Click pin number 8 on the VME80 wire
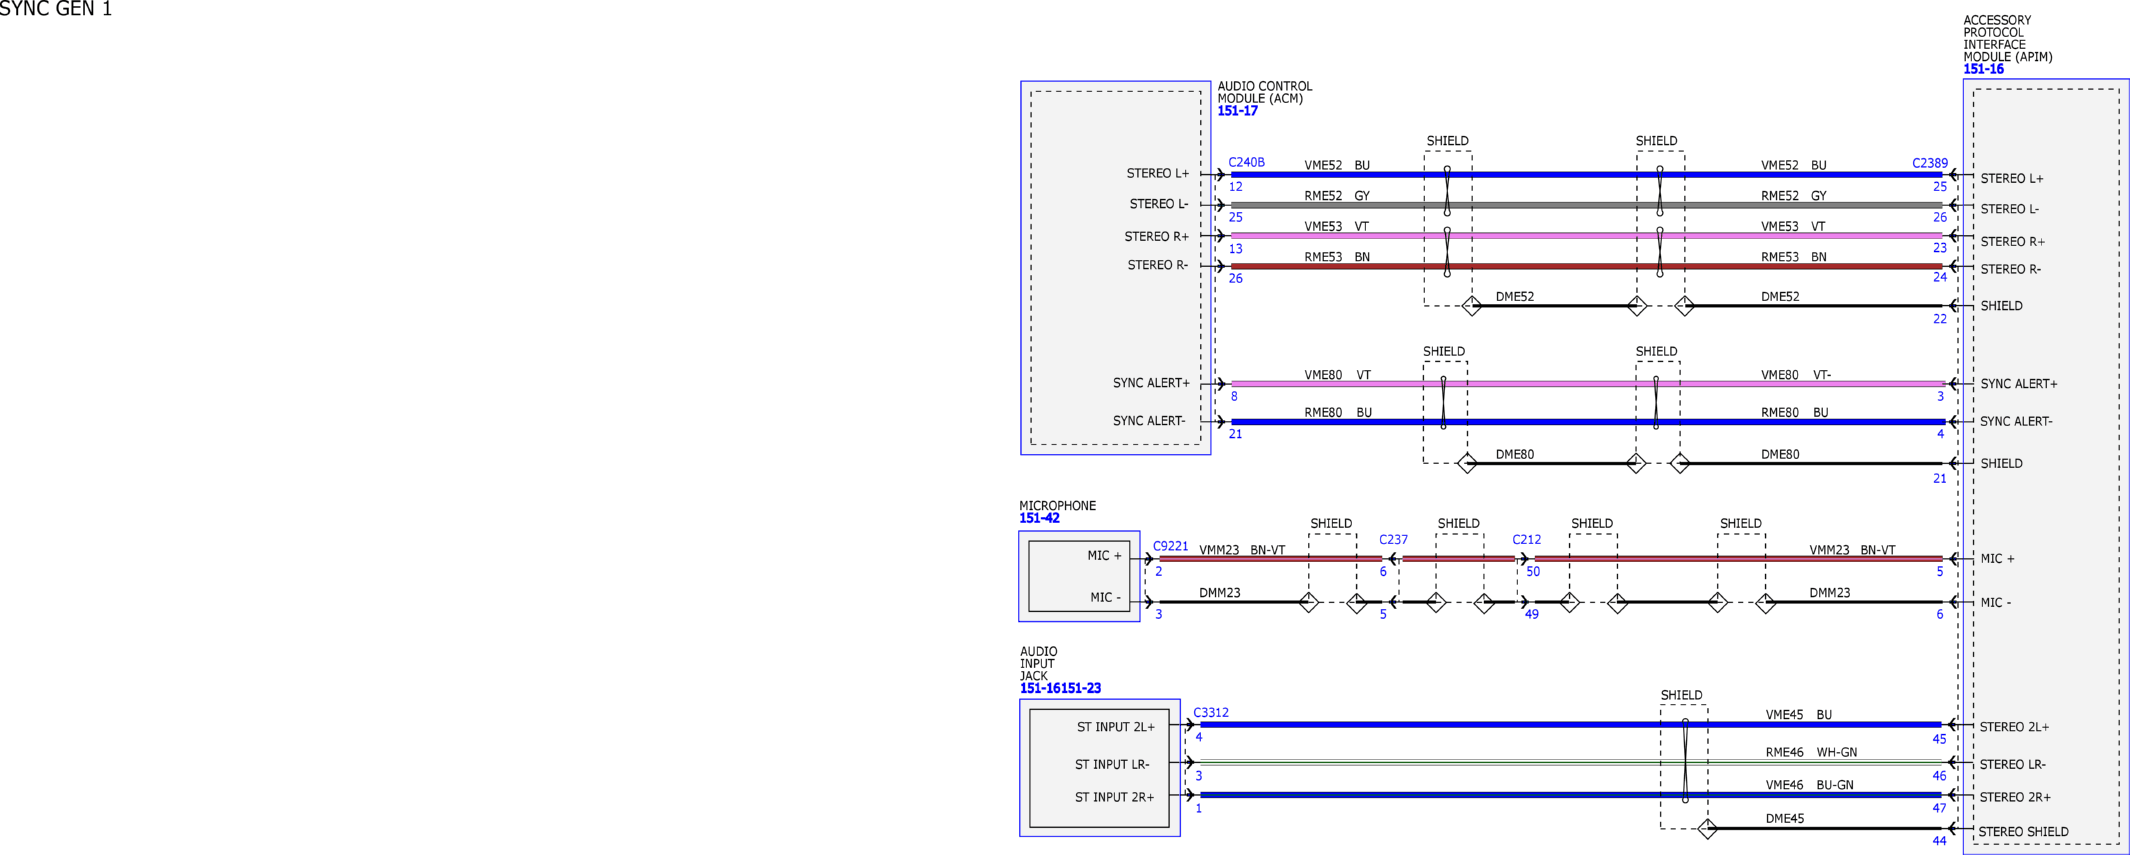2130x855 pixels. [1234, 396]
